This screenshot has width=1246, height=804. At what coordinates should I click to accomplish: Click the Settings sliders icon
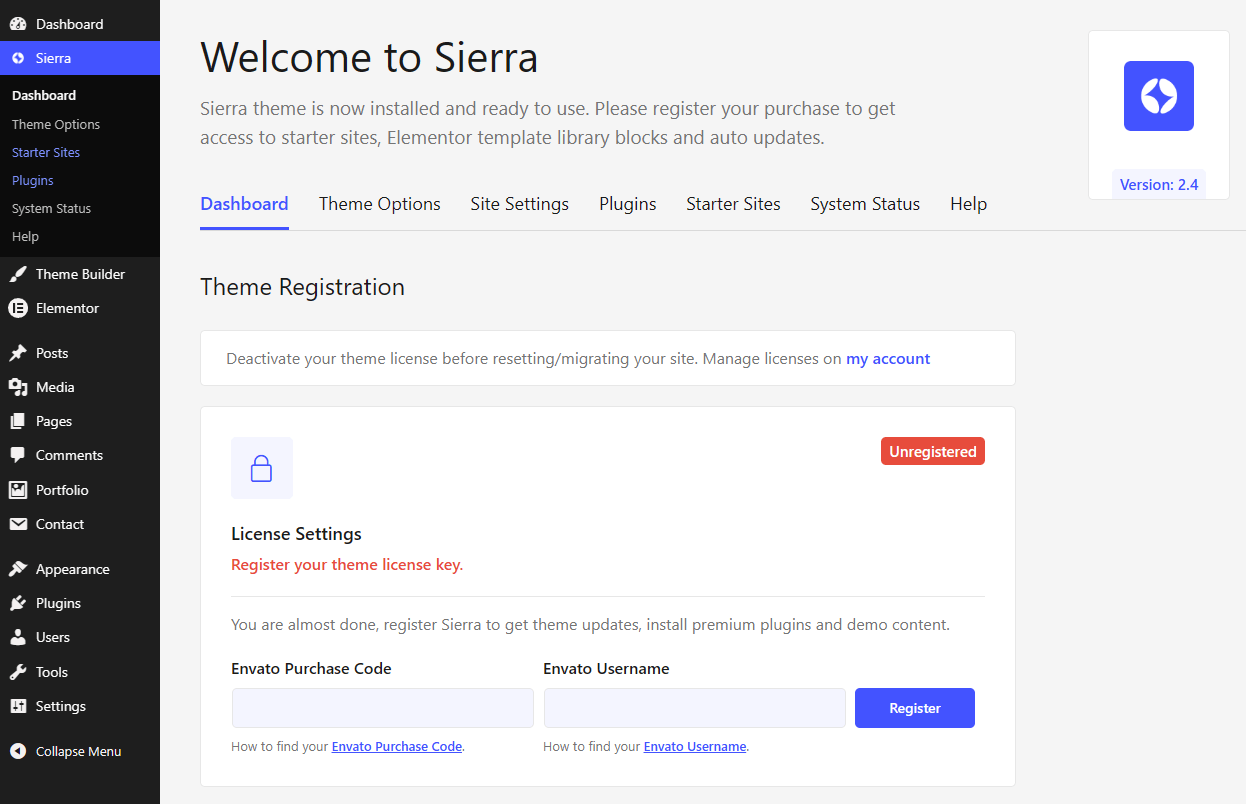(x=18, y=706)
